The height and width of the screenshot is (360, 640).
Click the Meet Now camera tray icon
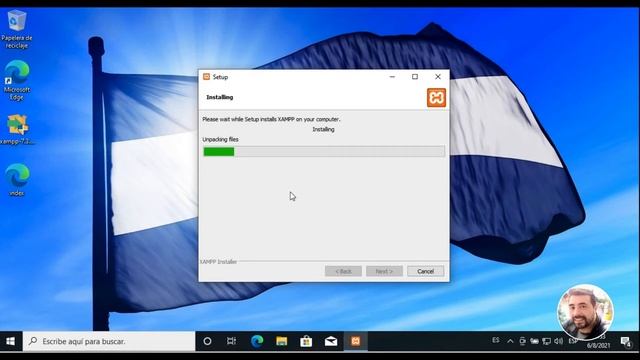point(522,341)
